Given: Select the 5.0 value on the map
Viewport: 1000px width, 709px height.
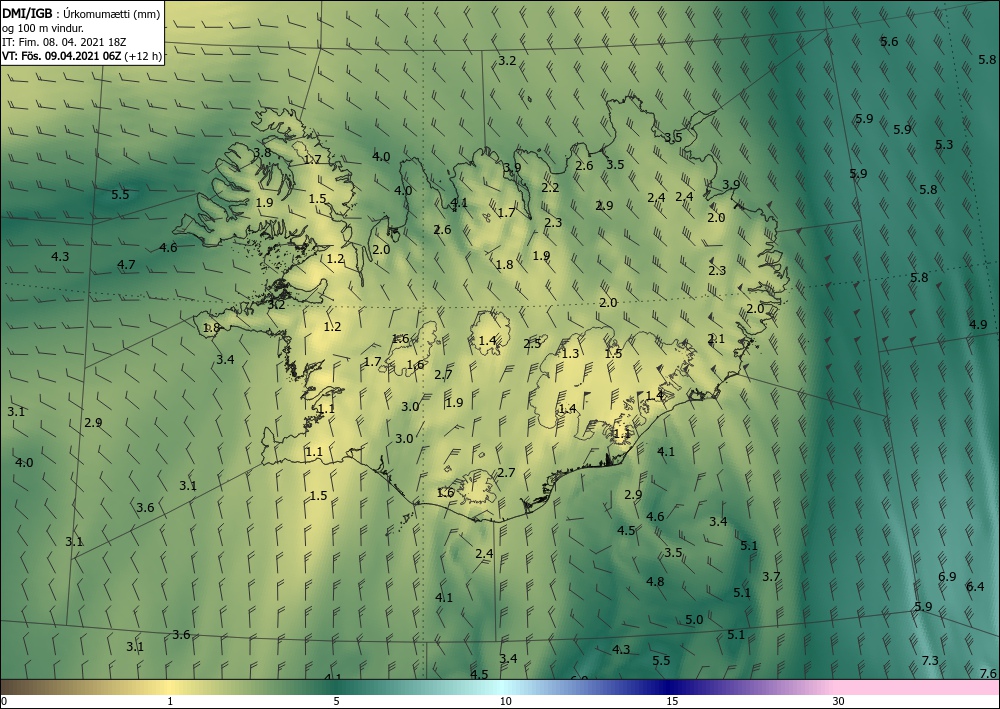Looking at the screenshot, I should coord(694,620).
